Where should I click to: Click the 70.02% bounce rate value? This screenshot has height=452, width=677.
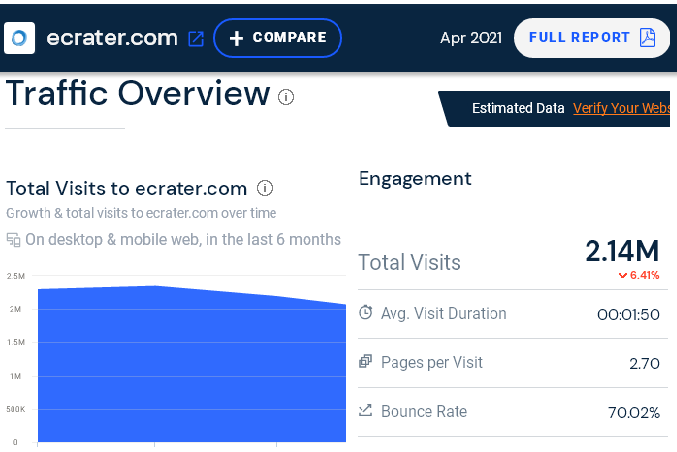[x=634, y=412]
